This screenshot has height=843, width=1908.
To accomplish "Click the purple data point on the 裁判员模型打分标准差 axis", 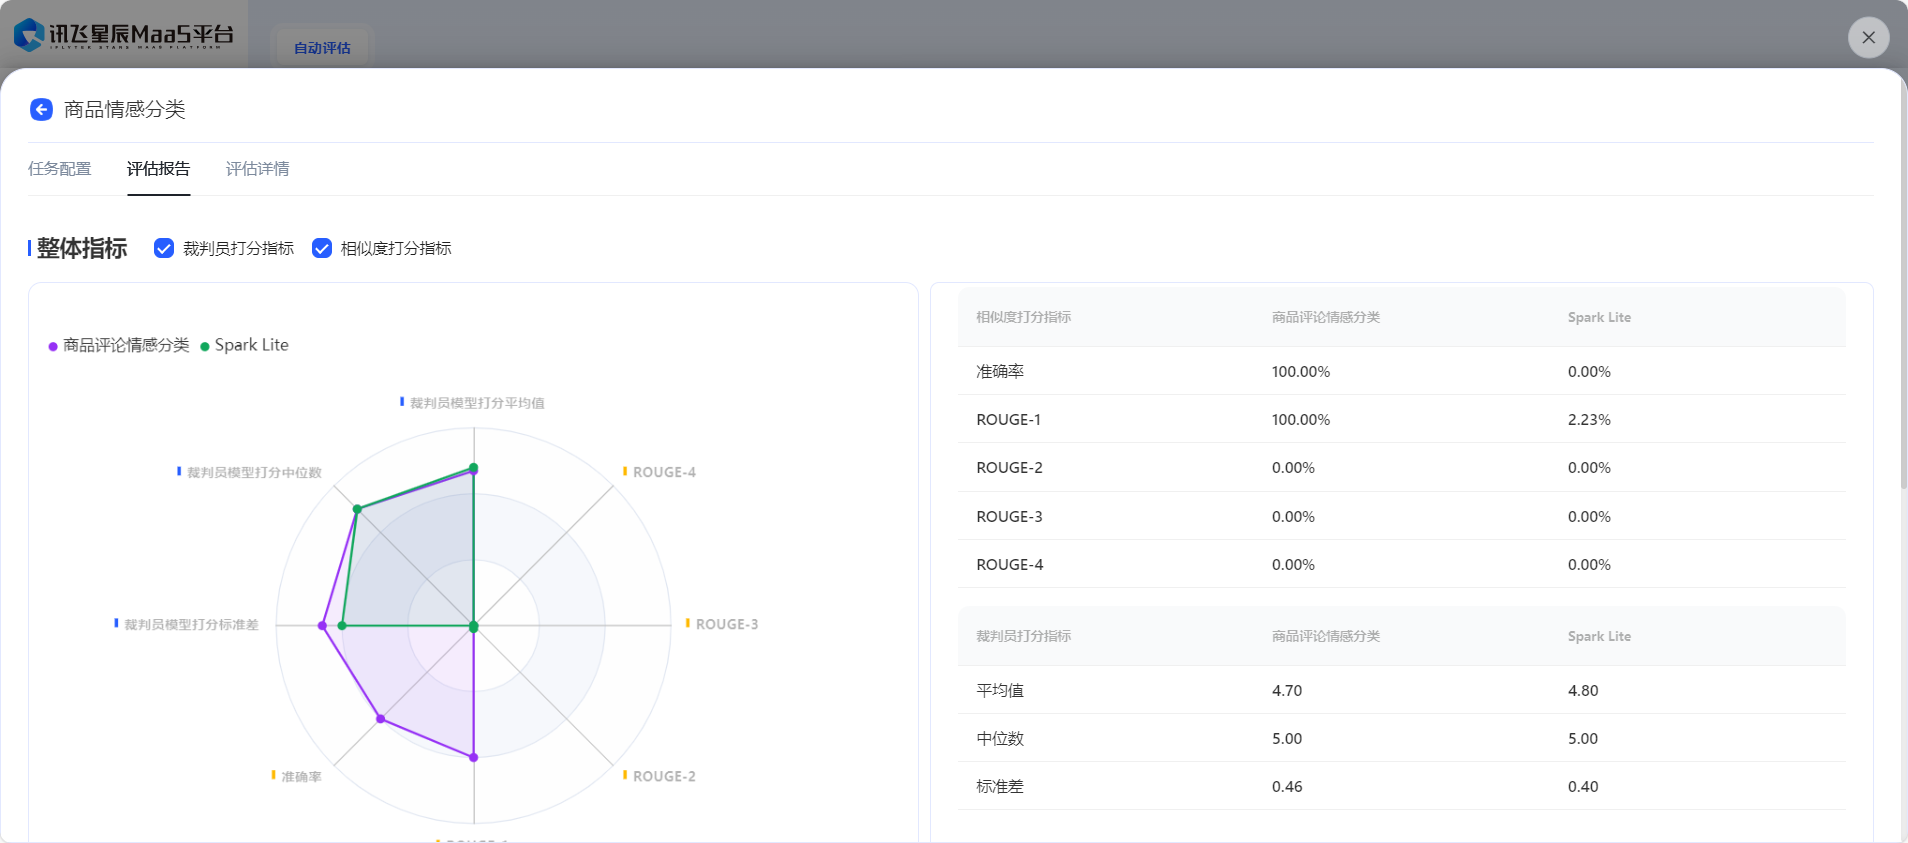I will point(322,626).
